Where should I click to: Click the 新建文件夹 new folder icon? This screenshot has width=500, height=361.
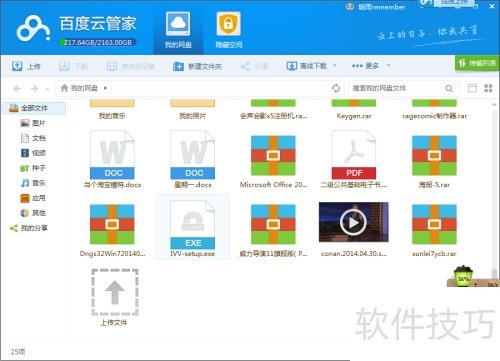click(178, 66)
